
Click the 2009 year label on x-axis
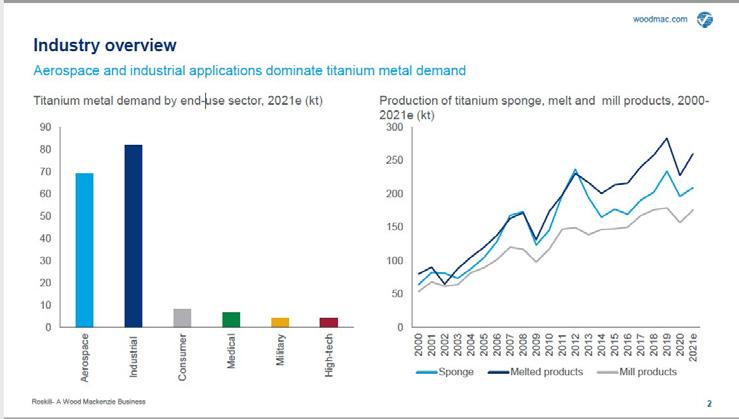(536, 345)
